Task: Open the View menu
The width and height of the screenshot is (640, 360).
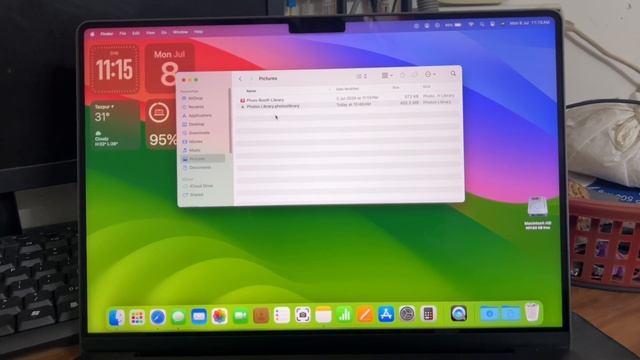Action: pyautogui.click(x=150, y=33)
